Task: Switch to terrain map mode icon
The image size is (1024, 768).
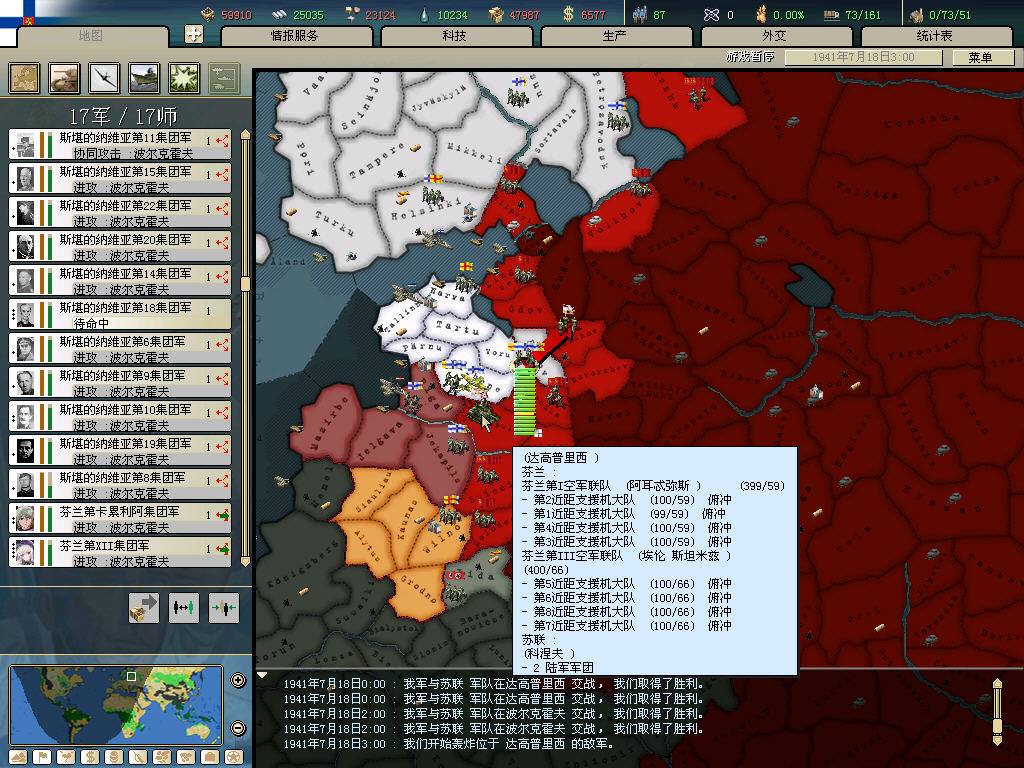Action: 18,757
